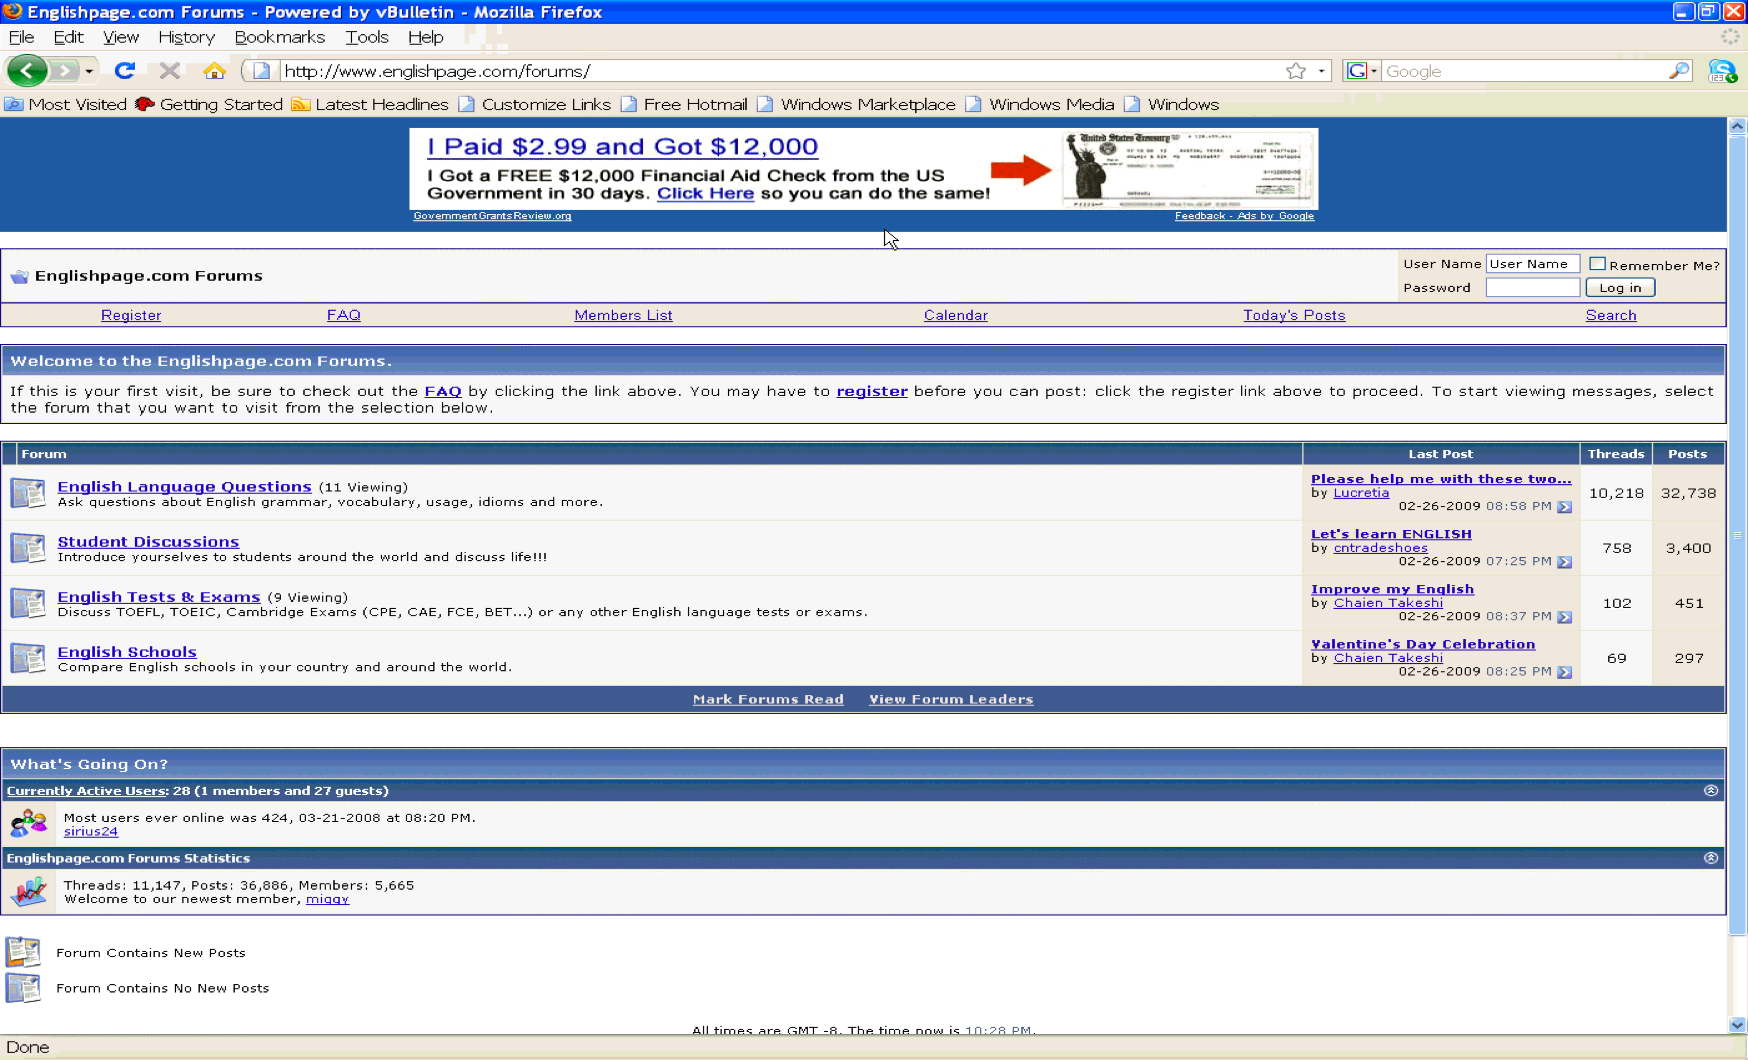Open the Members List link

(623, 315)
